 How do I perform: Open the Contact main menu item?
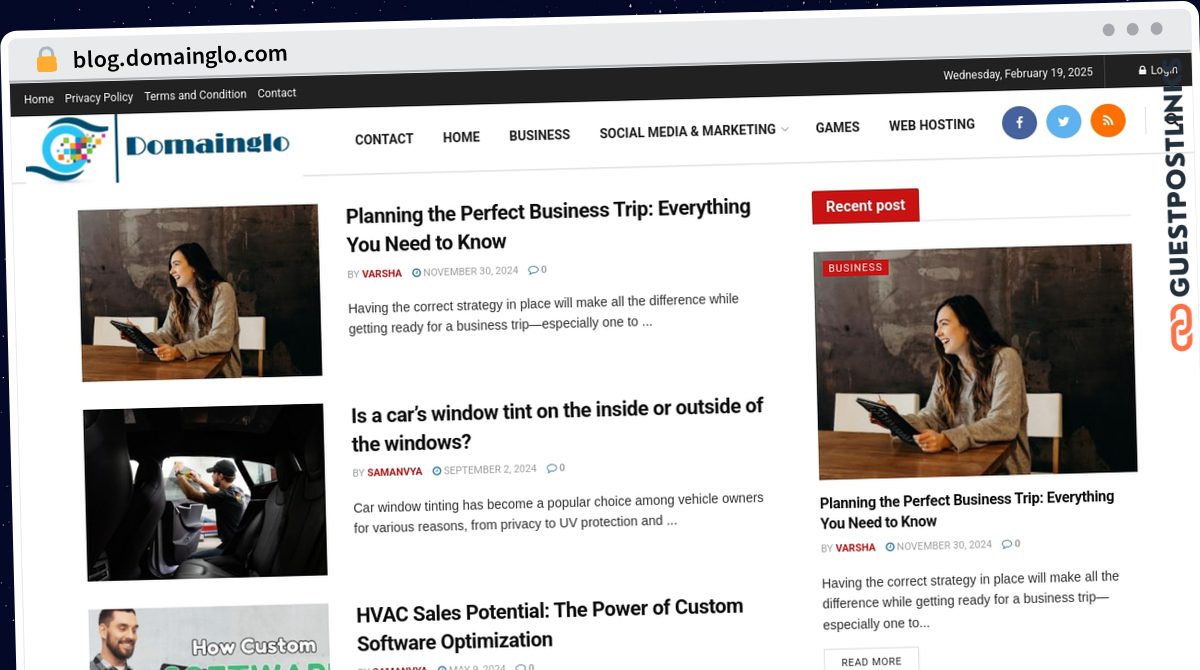[x=384, y=139]
